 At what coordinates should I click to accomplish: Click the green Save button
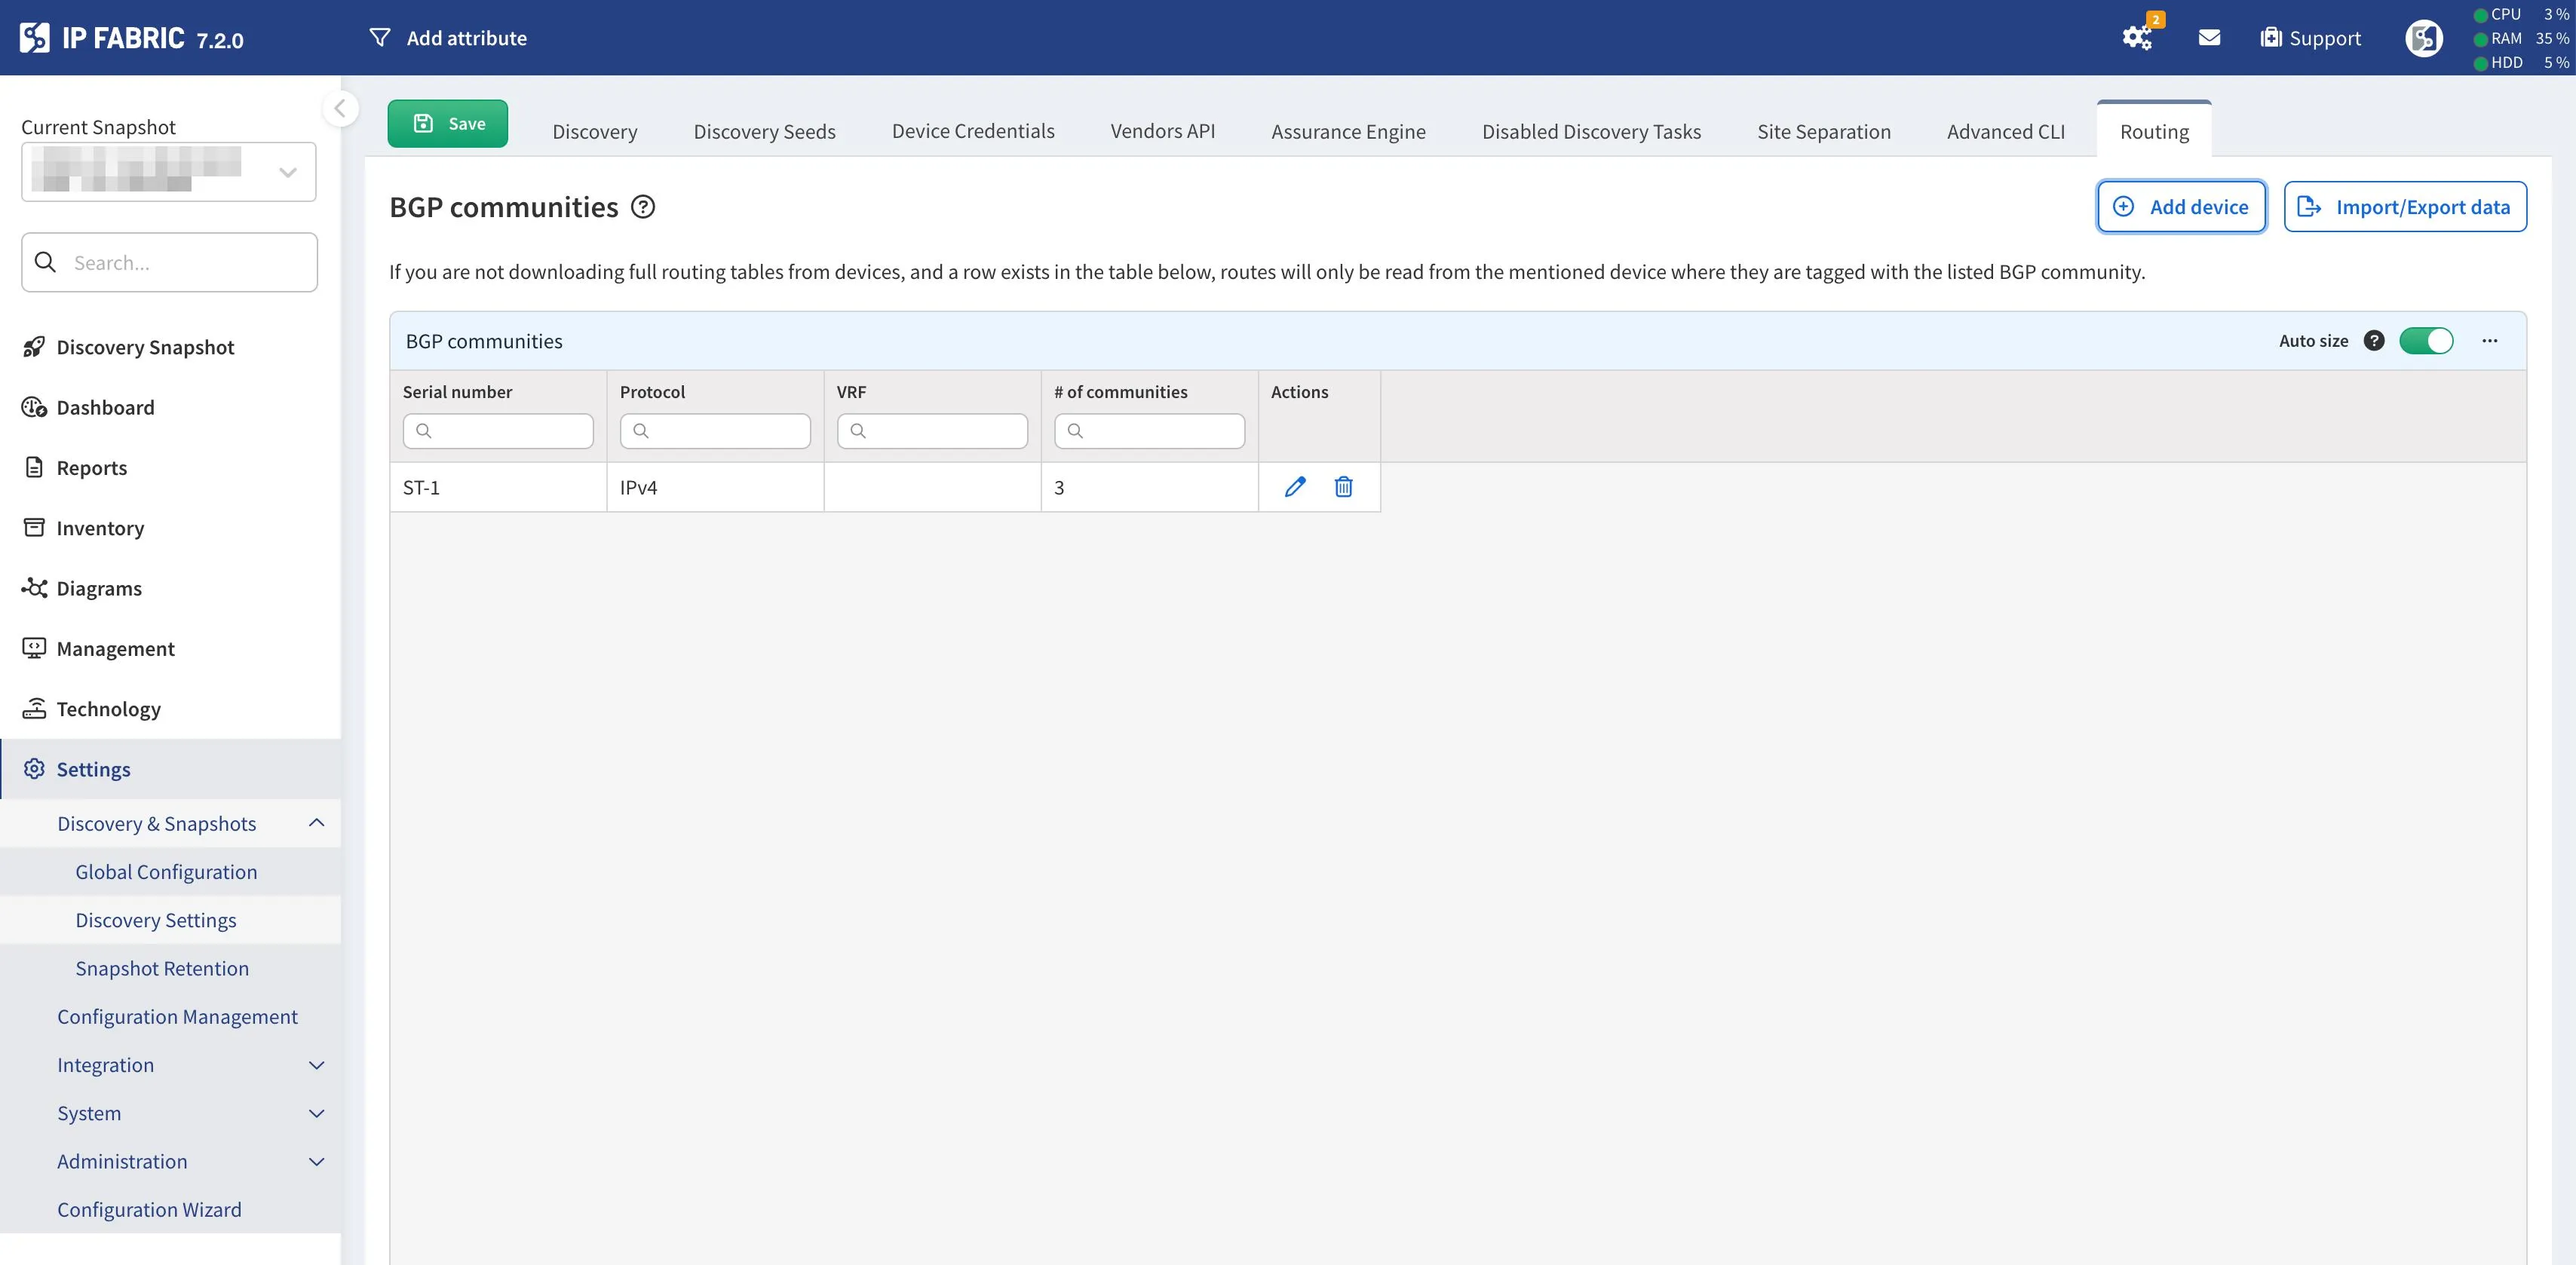point(447,123)
